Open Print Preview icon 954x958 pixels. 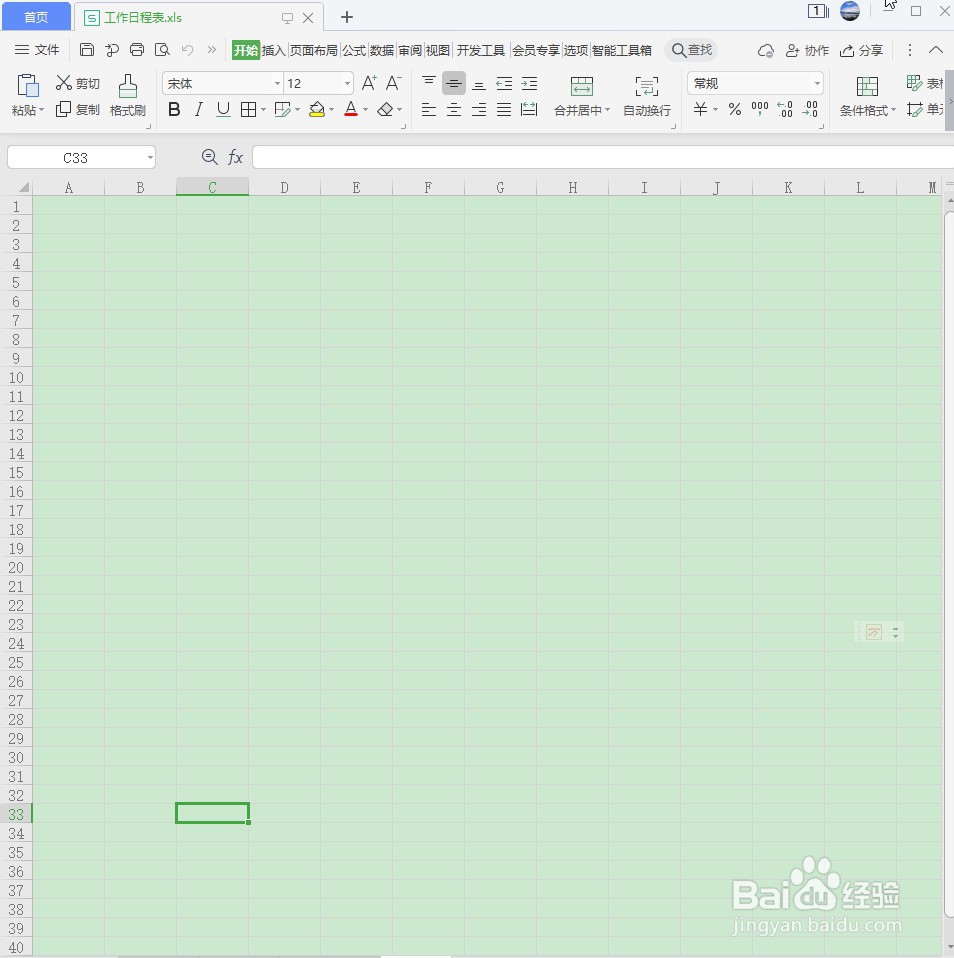(162, 50)
